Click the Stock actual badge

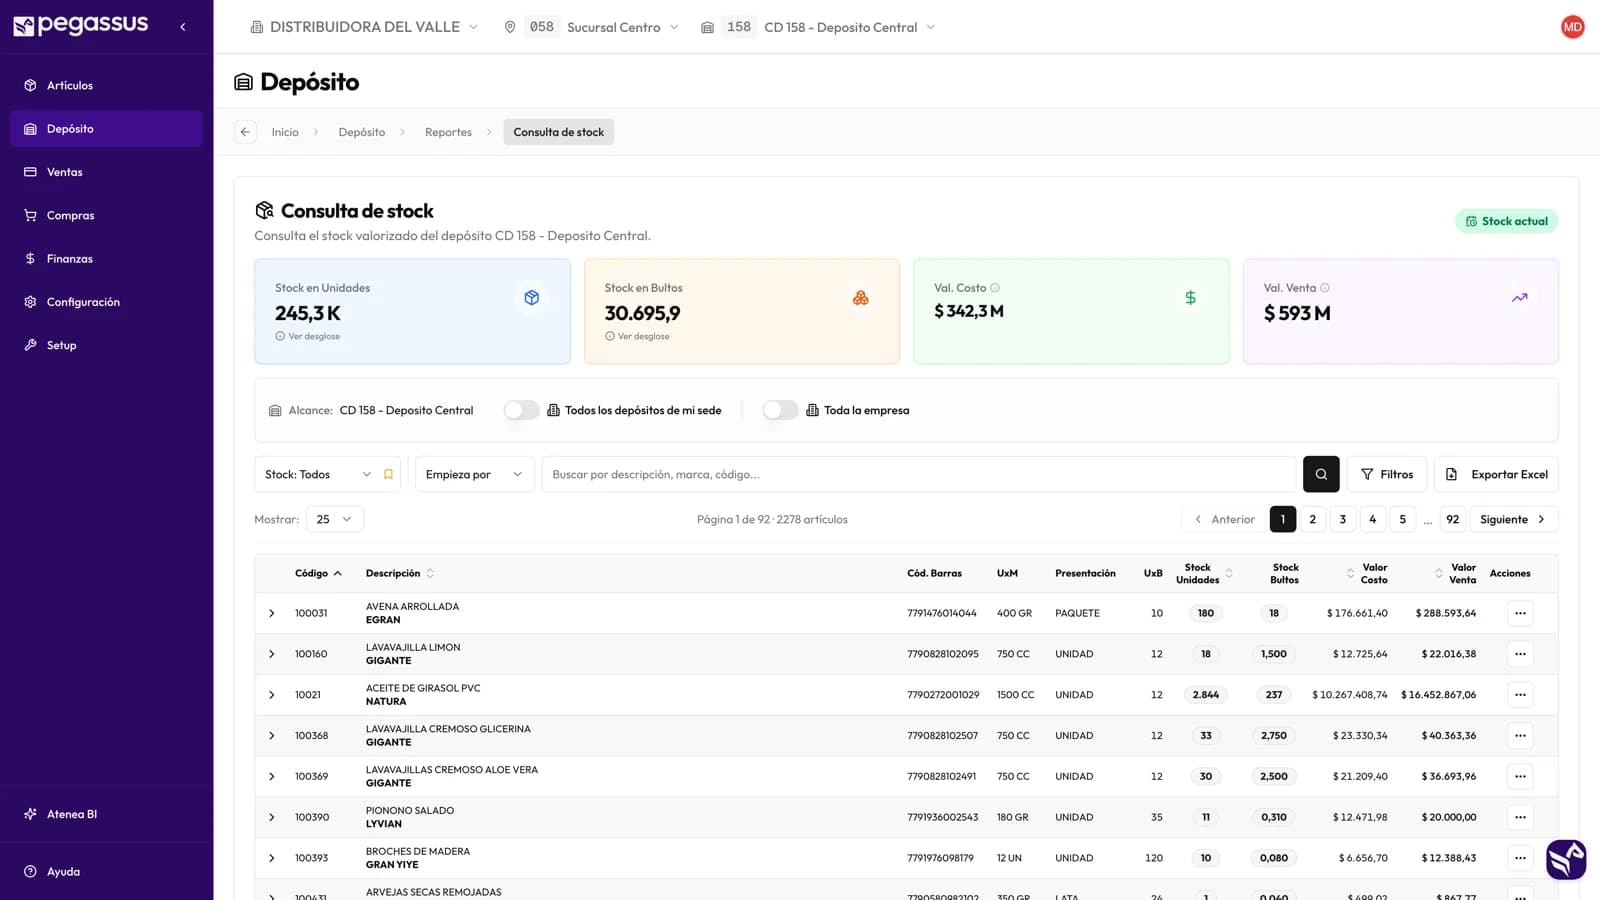pyautogui.click(x=1506, y=221)
